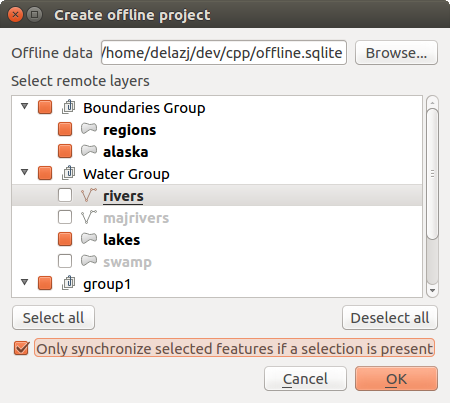
Task: Cancel the offline project dialog
Action: [305, 379]
